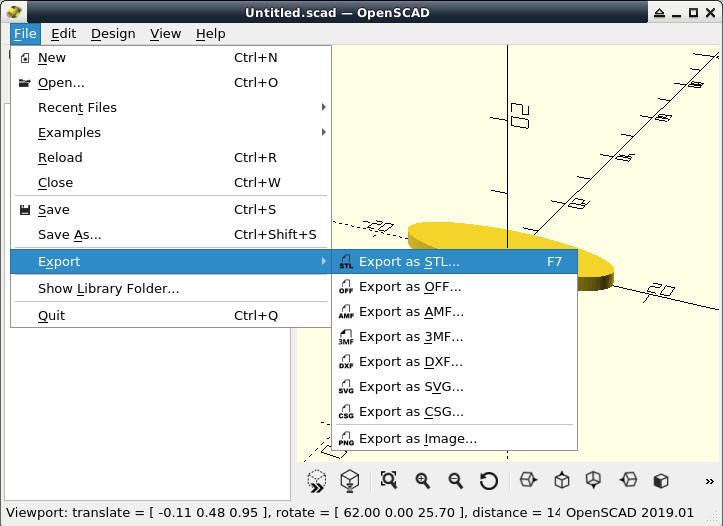Close the open File menu via File

(x=25, y=34)
